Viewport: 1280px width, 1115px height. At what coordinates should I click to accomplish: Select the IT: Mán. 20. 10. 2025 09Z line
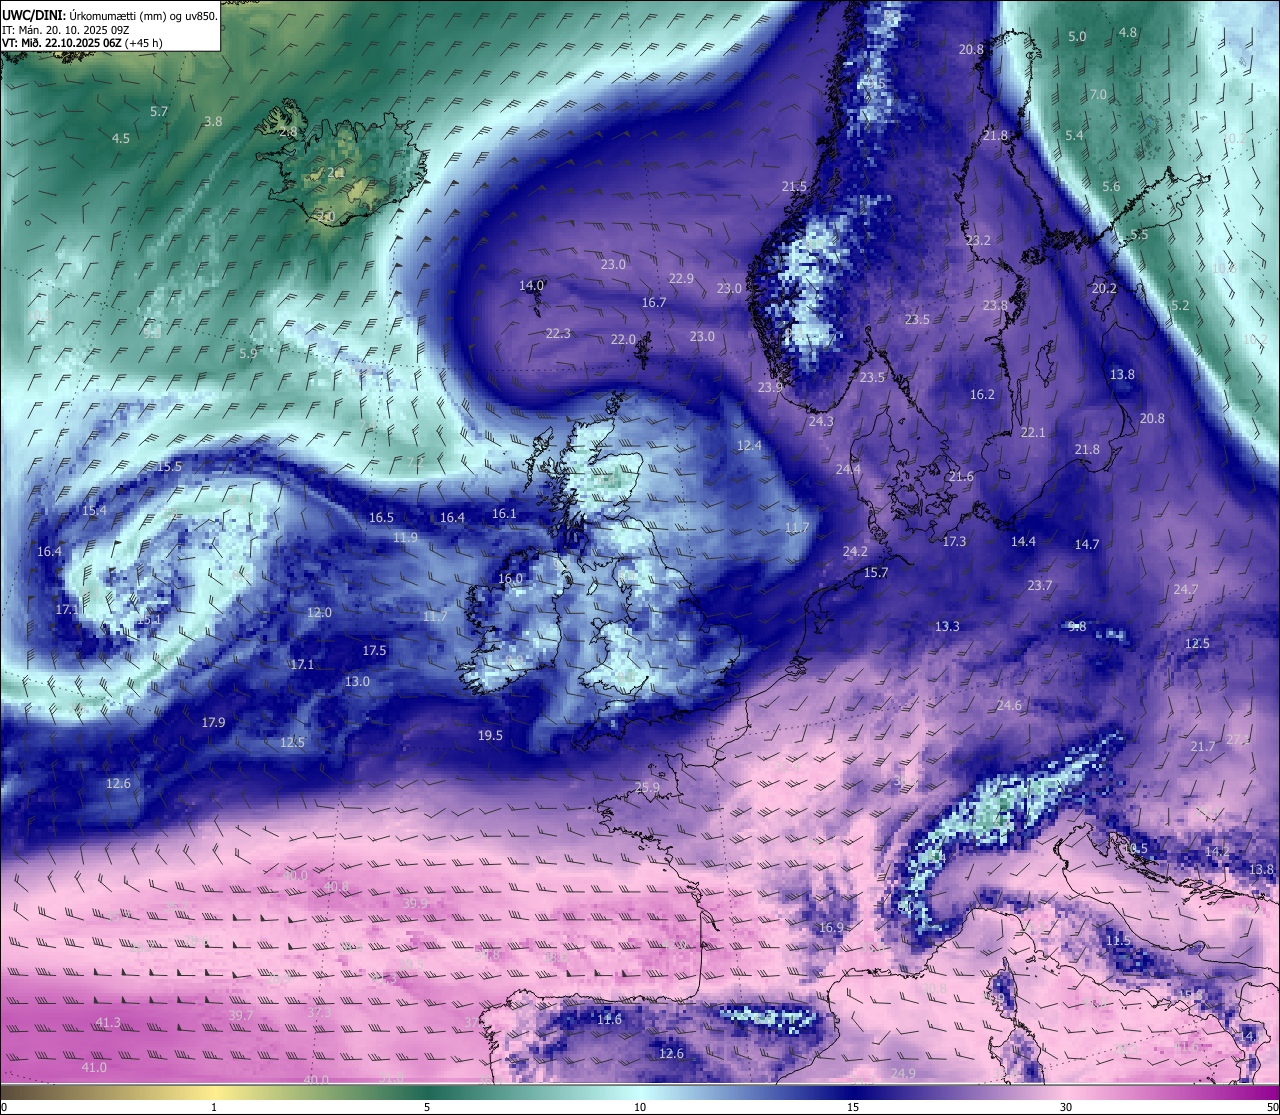73,29
